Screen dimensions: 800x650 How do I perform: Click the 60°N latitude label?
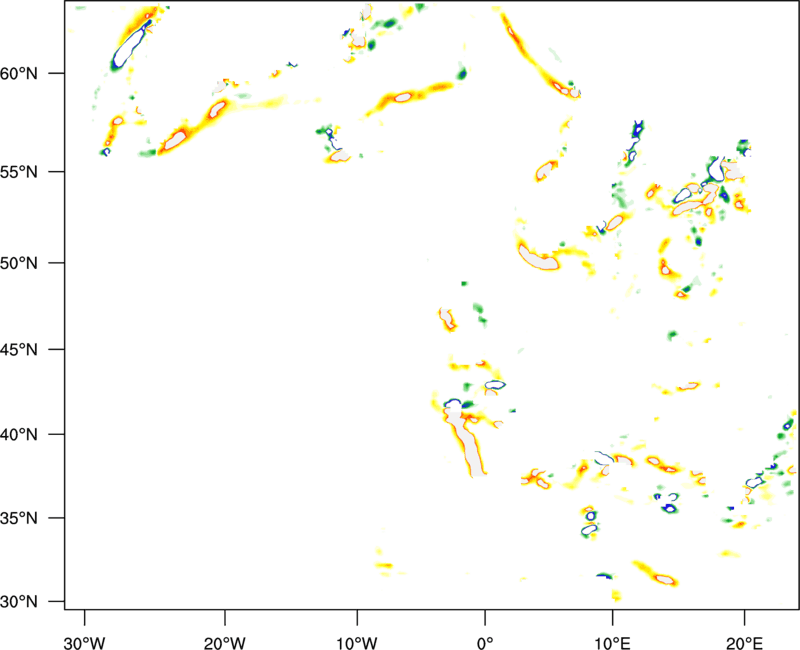click(x=19, y=74)
